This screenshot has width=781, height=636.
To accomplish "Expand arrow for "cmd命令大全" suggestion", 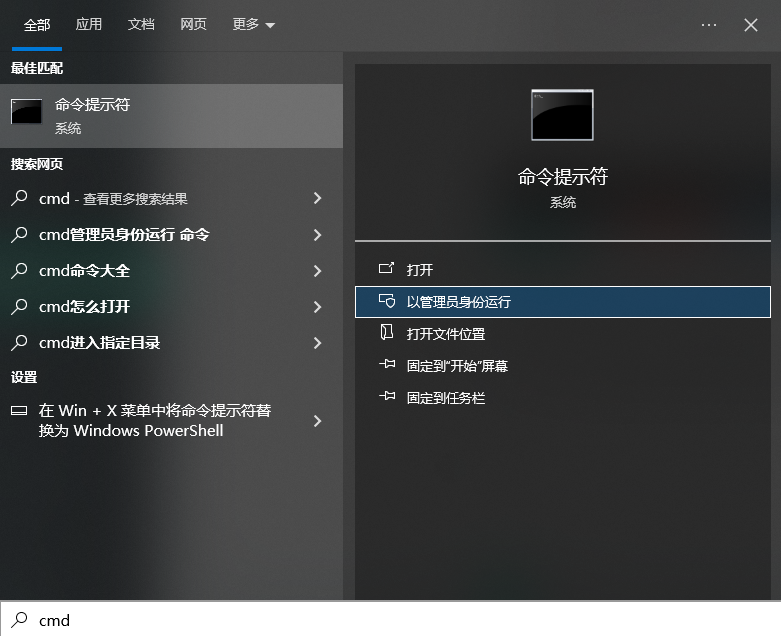I will tap(317, 271).
